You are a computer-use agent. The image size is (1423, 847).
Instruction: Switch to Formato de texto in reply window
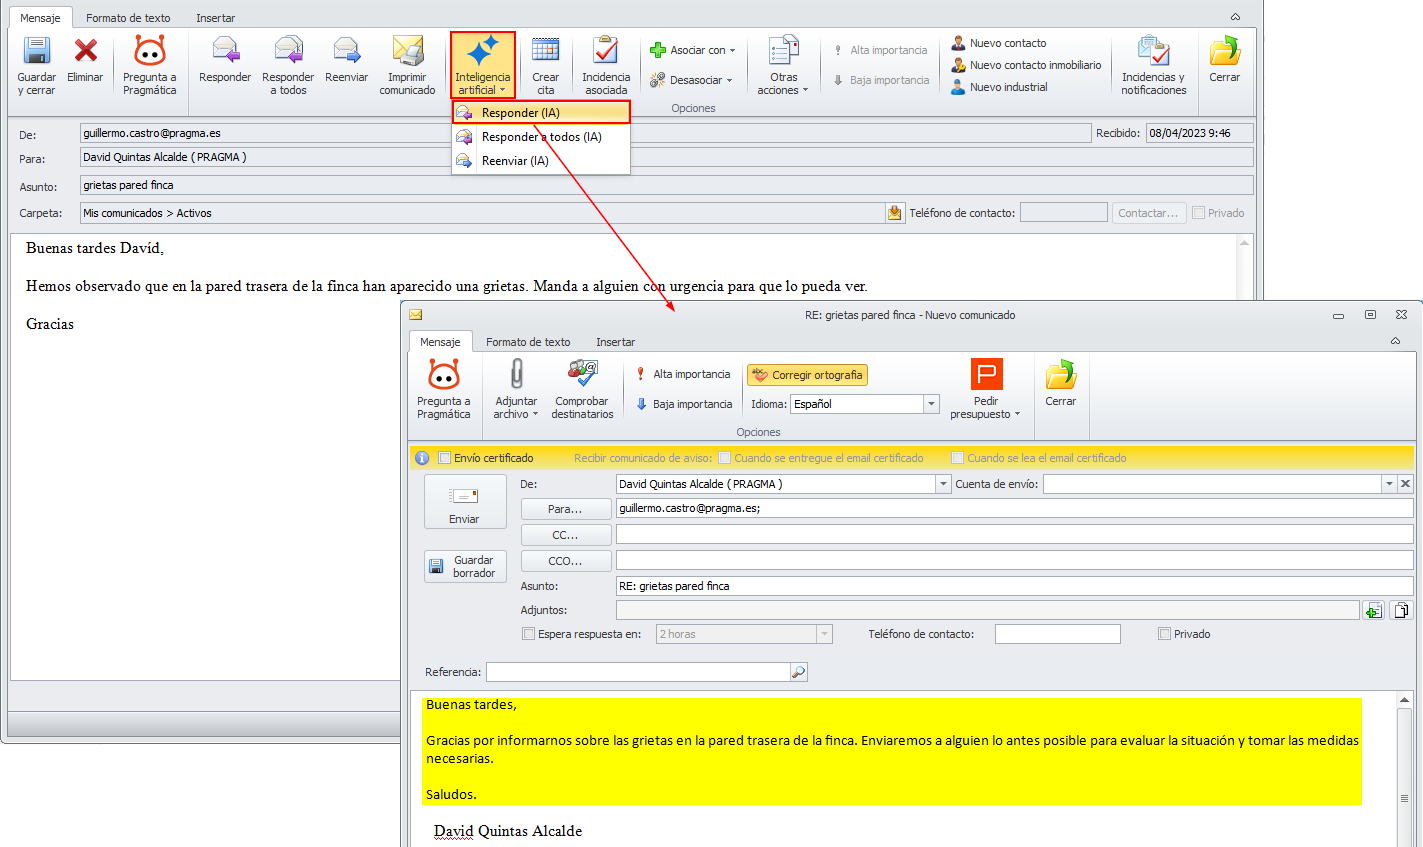pos(528,342)
